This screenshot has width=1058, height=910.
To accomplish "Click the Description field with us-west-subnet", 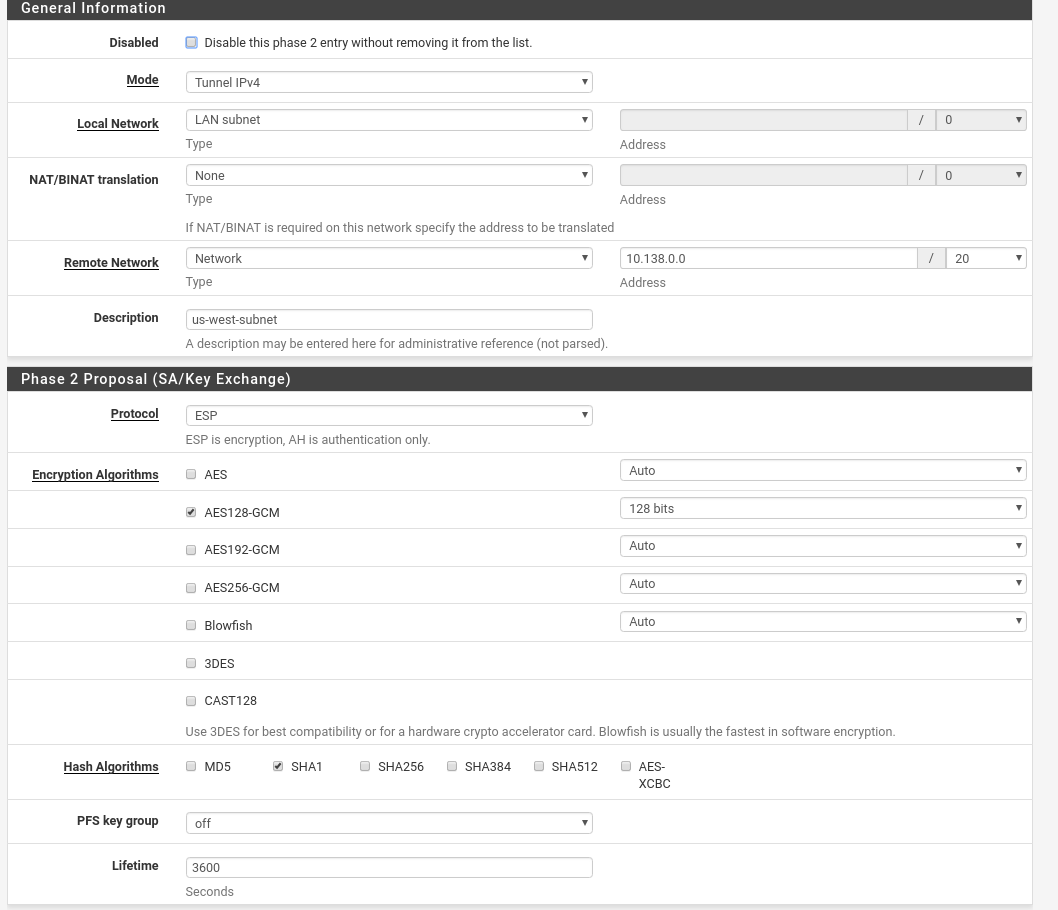I will (x=389, y=320).
